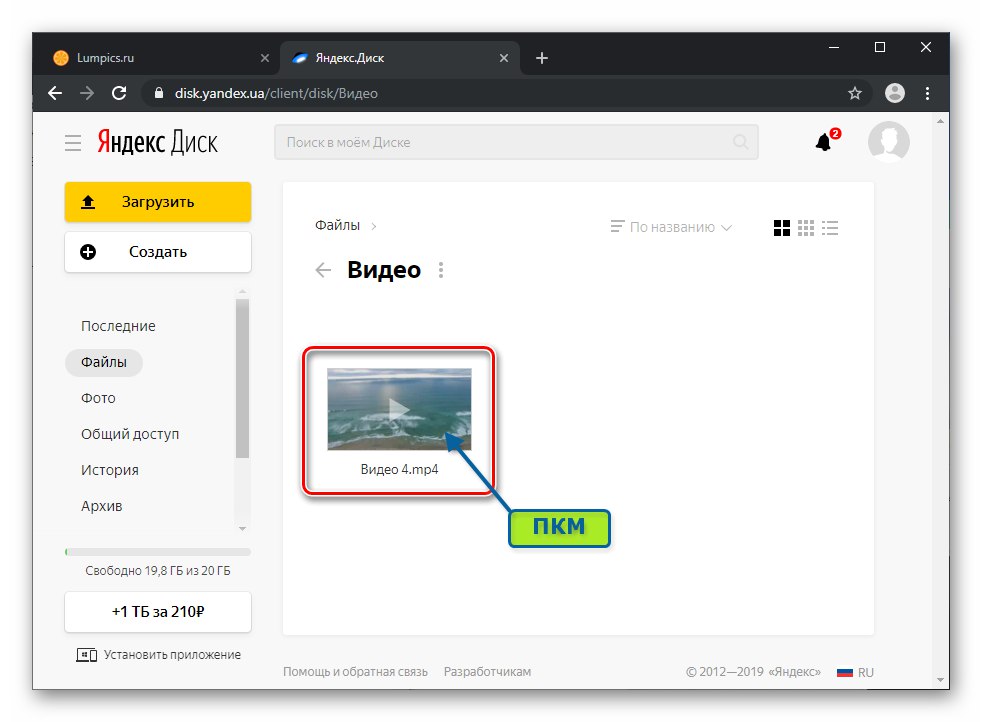Click the Создать button
This screenshot has height=722, width=982.
coord(158,252)
